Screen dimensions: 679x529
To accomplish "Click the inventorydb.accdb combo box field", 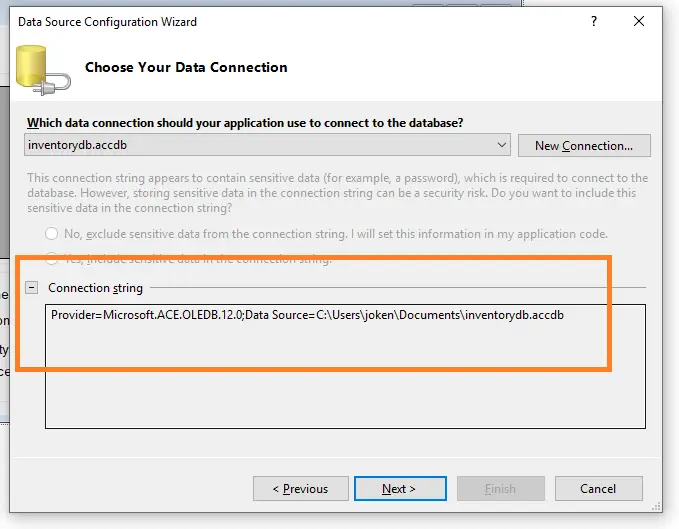I will pyautogui.click(x=260, y=145).
